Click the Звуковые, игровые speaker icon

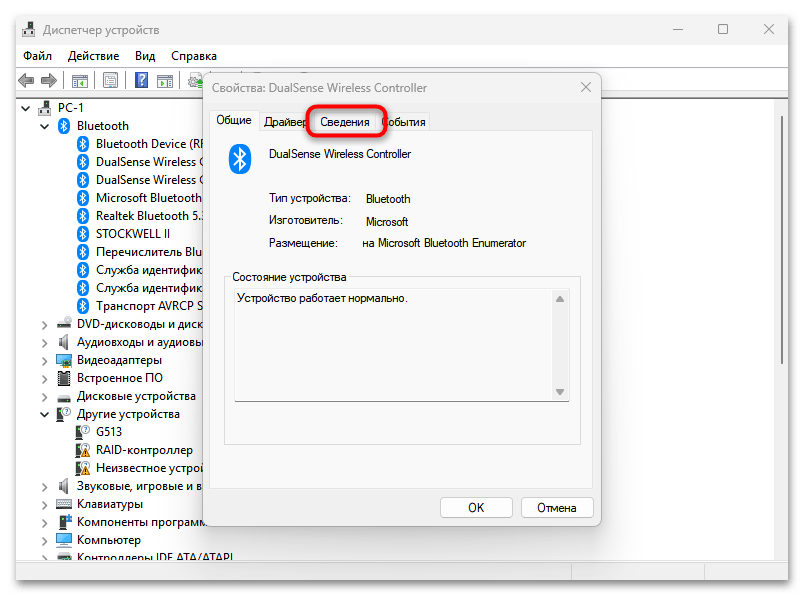(x=64, y=486)
